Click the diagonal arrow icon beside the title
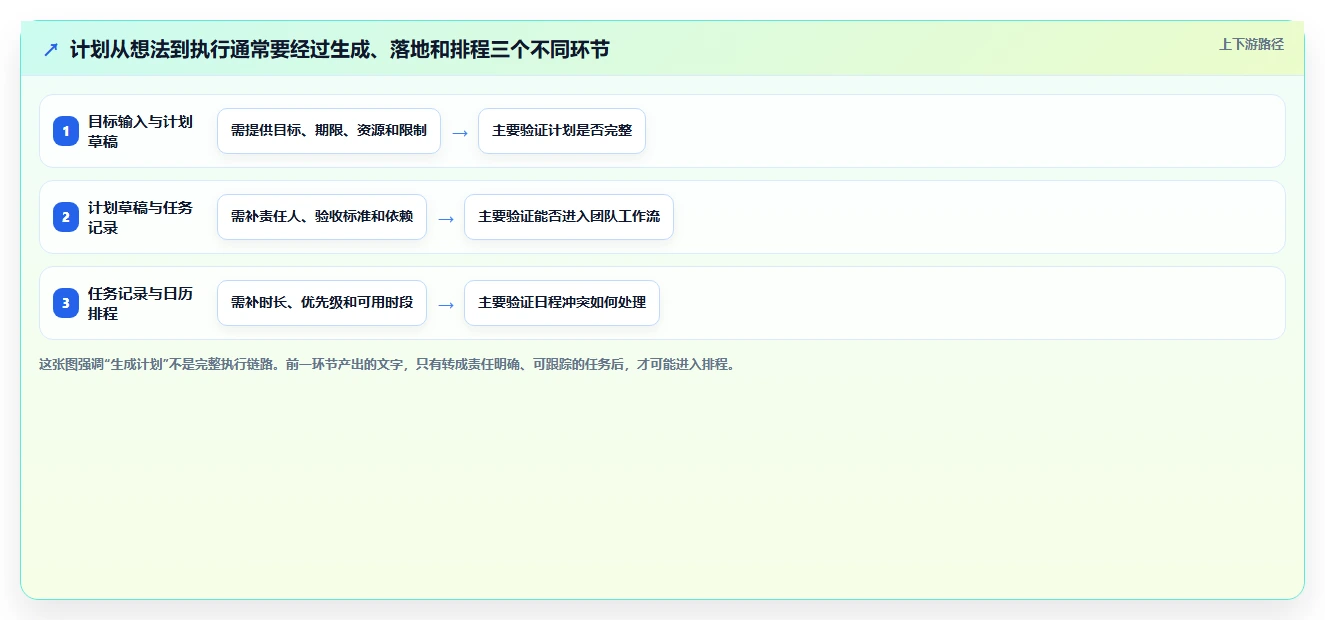Image resolution: width=1325 pixels, height=620 pixels. tap(51, 49)
